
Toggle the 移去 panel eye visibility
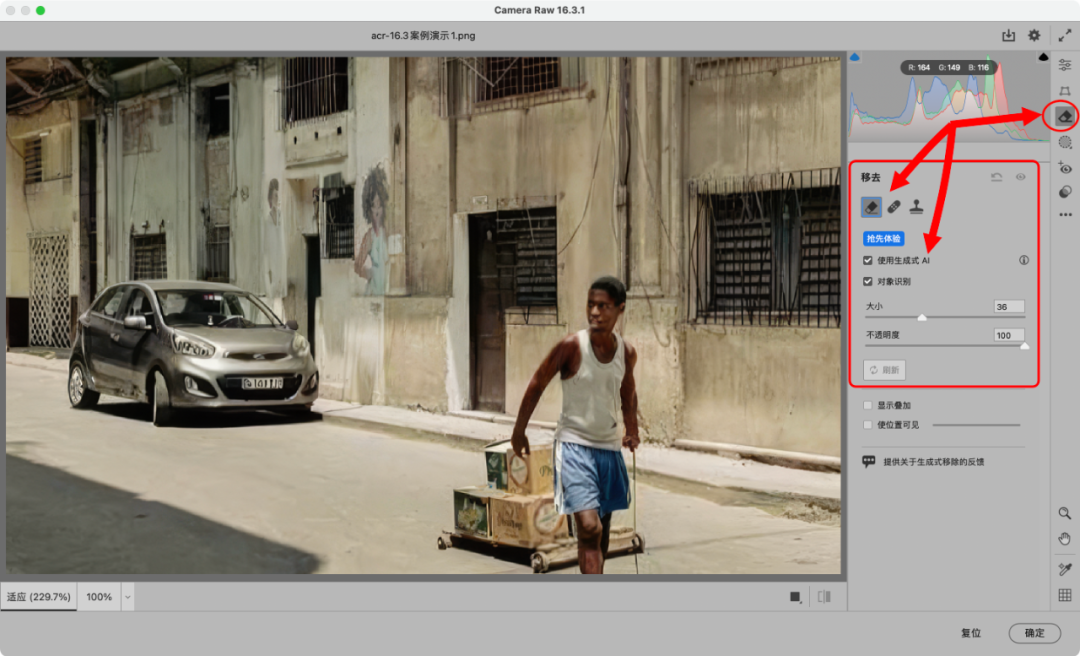tap(1021, 177)
